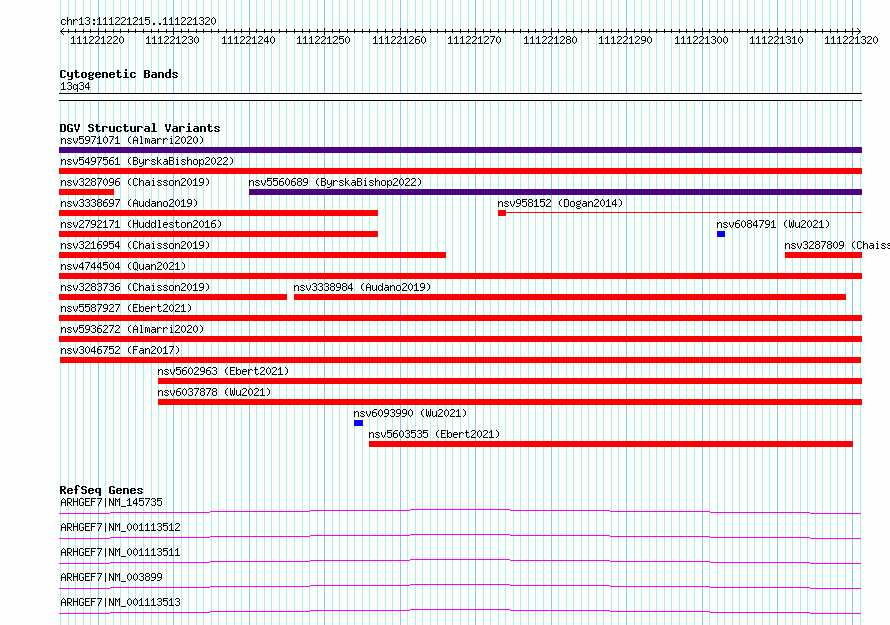The height and width of the screenshot is (625, 890).
Task: Click ruler position 111221300
Action: [x=701, y=40]
